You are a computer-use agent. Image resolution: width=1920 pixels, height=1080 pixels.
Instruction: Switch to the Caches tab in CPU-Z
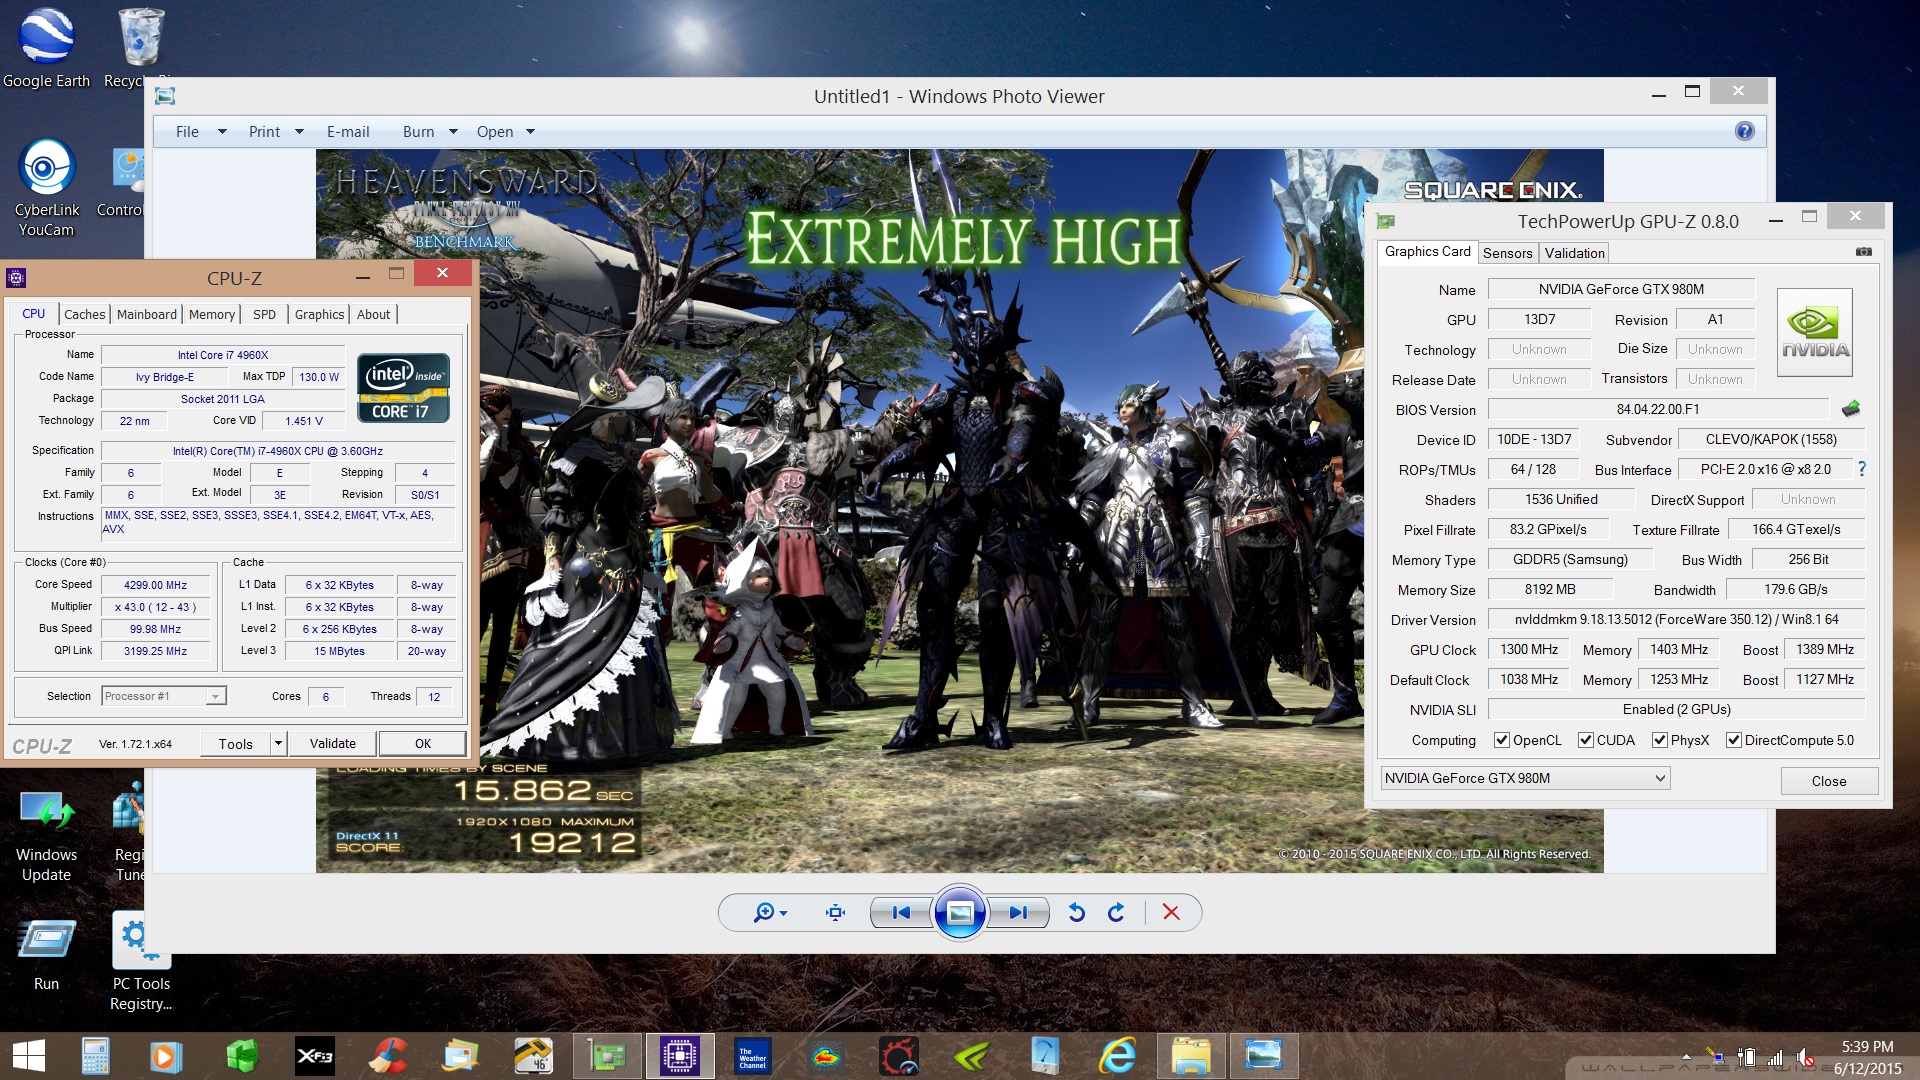pos(84,314)
